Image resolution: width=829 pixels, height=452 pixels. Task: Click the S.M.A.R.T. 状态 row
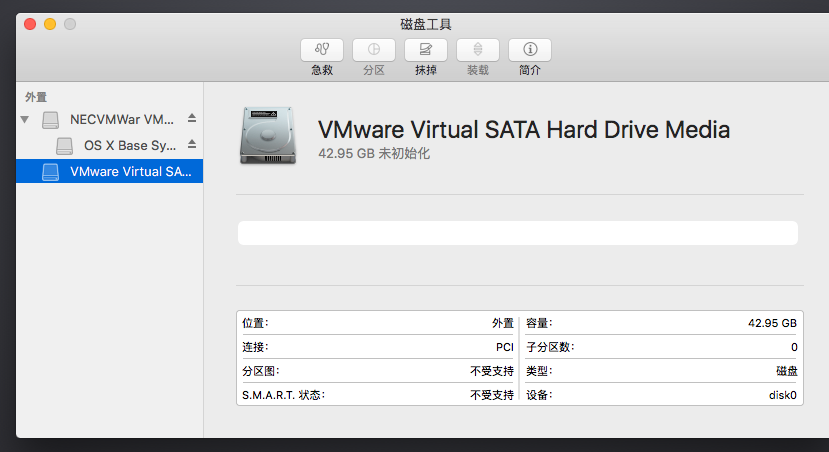[x=377, y=395]
